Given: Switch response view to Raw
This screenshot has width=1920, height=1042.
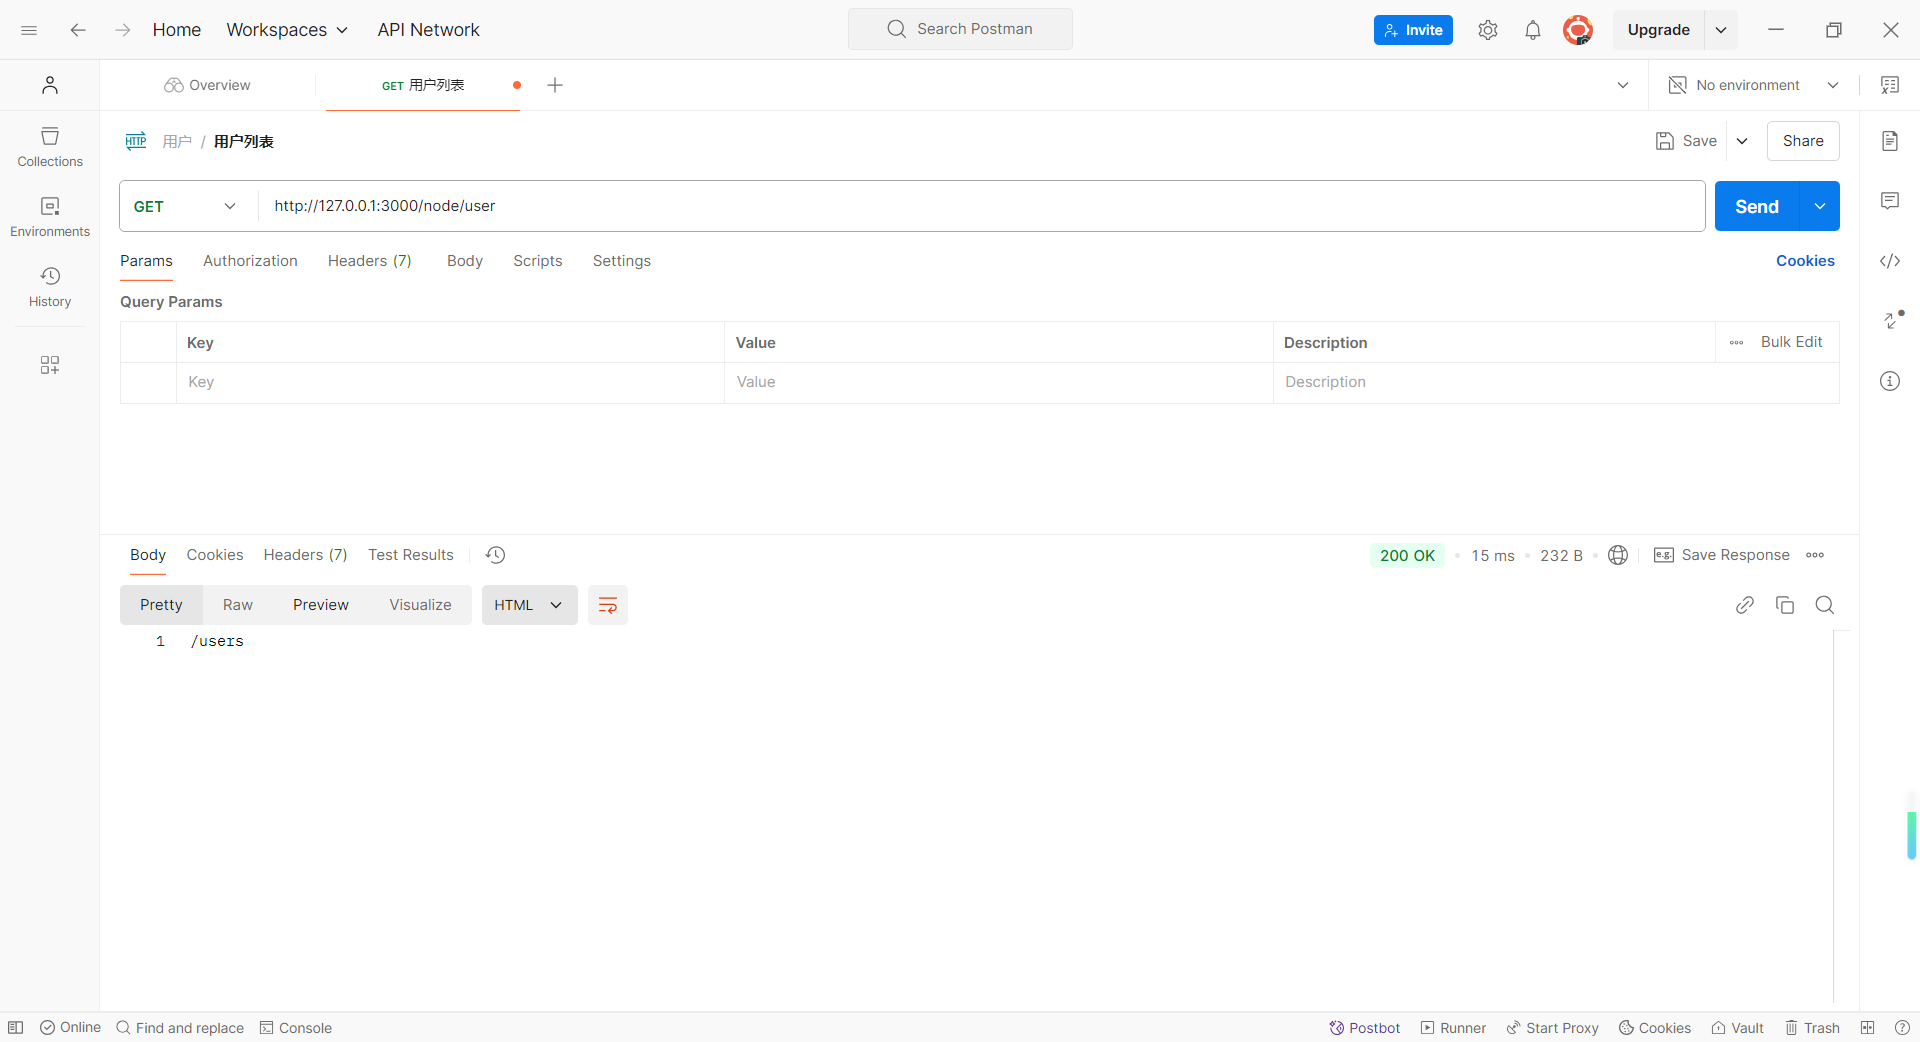Looking at the screenshot, I should [238, 605].
